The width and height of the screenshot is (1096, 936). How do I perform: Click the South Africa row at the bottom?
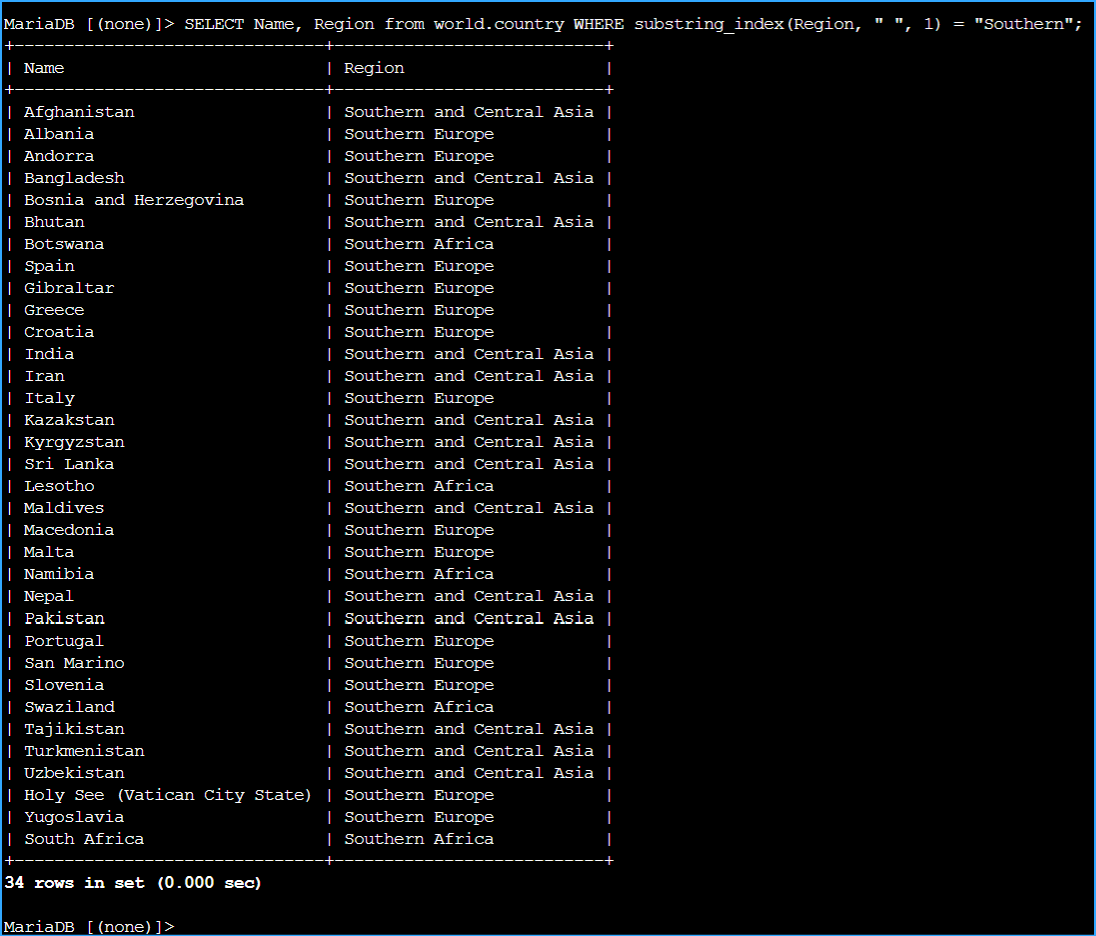(83, 838)
